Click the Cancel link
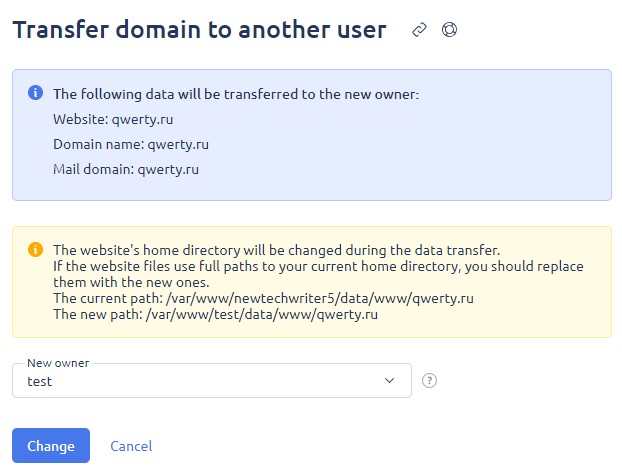This screenshot has height=473, width=622. pos(131,446)
